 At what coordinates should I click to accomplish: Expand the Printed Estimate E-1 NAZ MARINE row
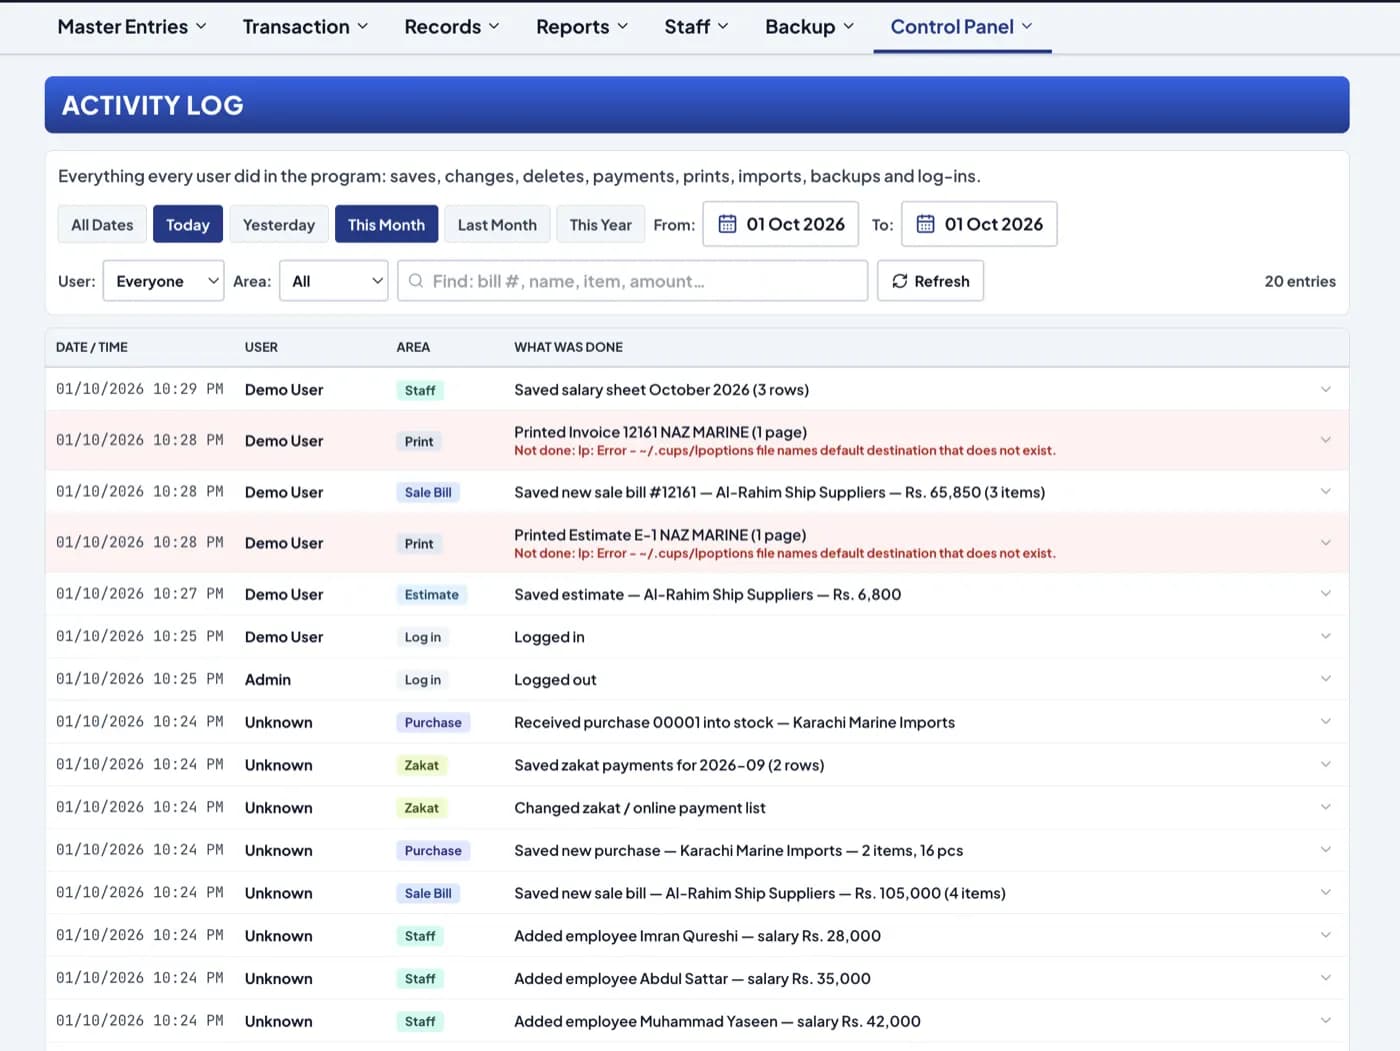(1326, 543)
